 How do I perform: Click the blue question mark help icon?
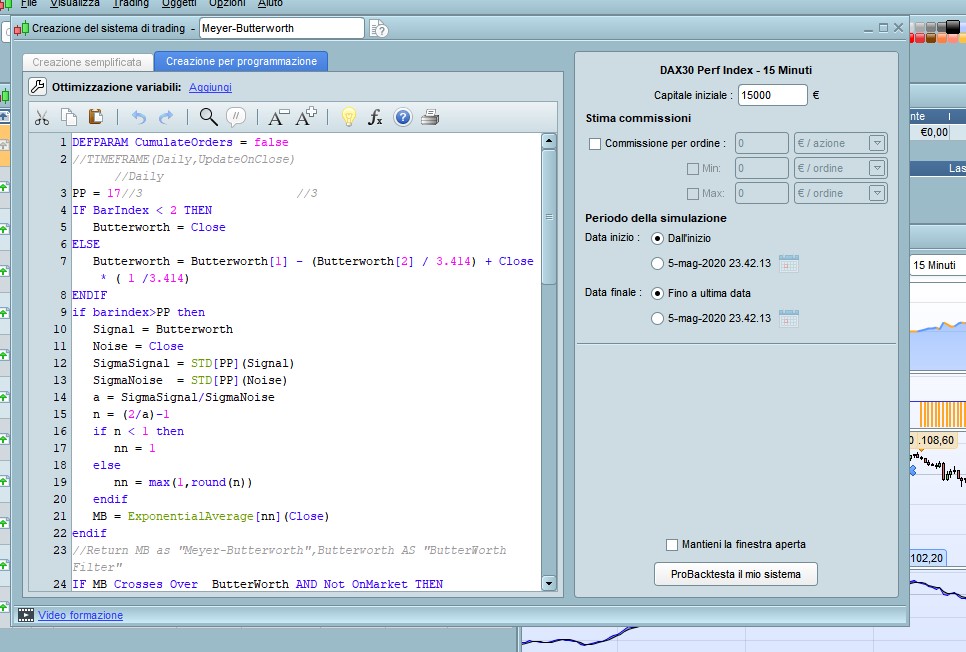pyautogui.click(x=403, y=118)
